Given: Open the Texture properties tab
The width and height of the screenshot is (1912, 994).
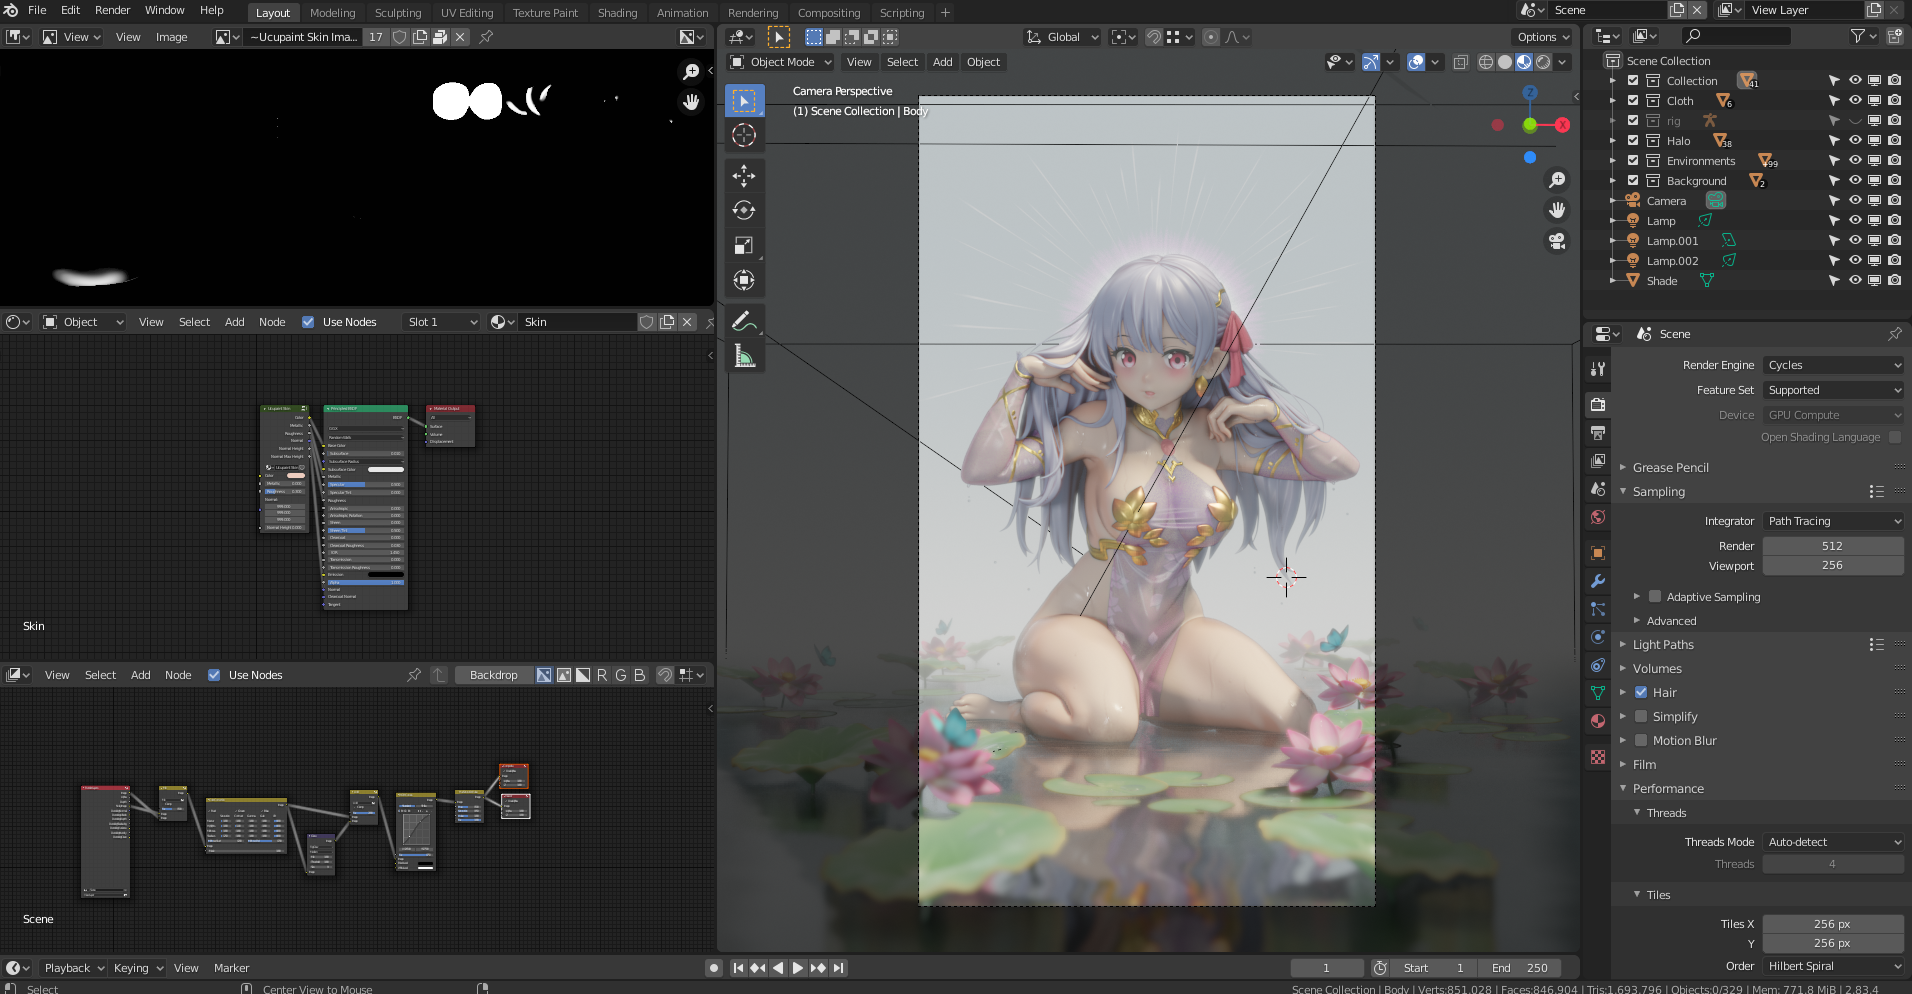Looking at the screenshot, I should click(1598, 757).
